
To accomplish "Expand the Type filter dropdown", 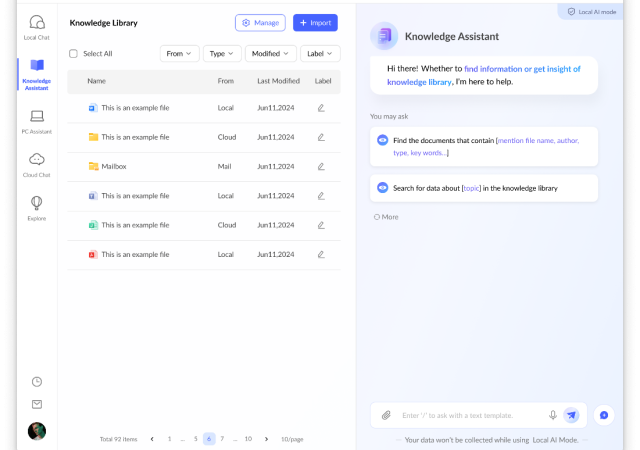I will pos(221,54).
